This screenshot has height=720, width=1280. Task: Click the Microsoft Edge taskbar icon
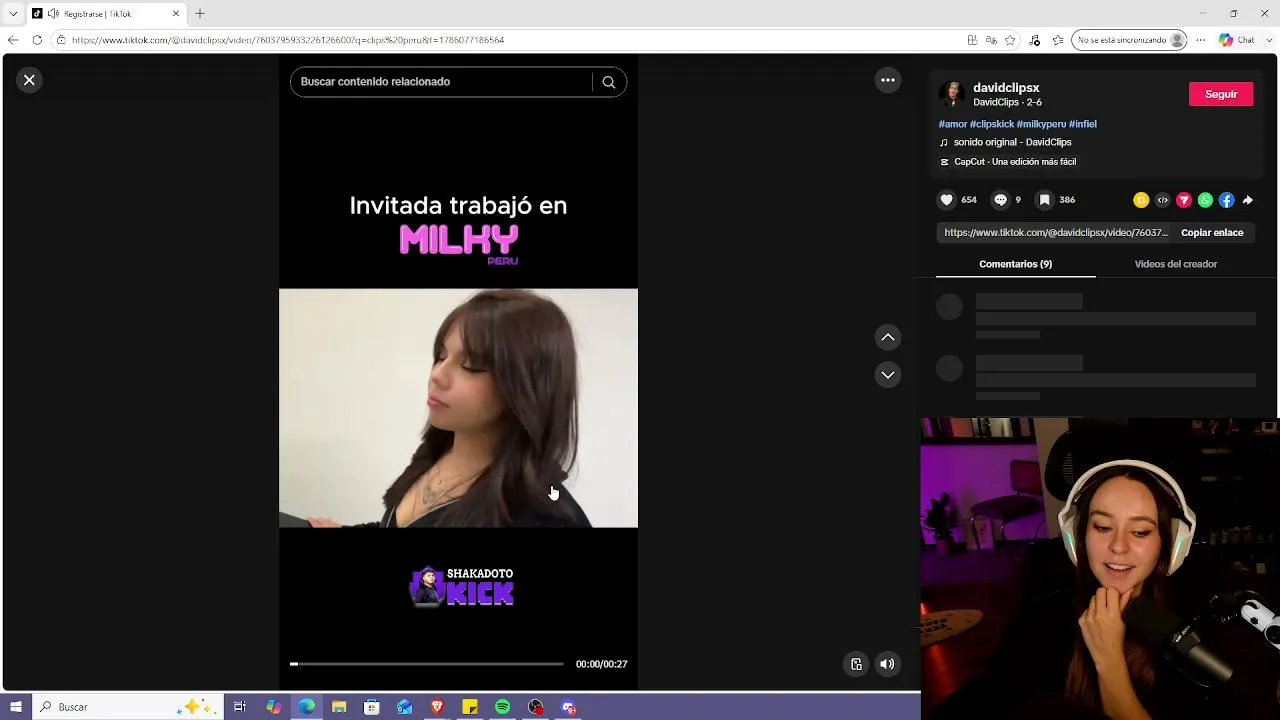(306, 707)
